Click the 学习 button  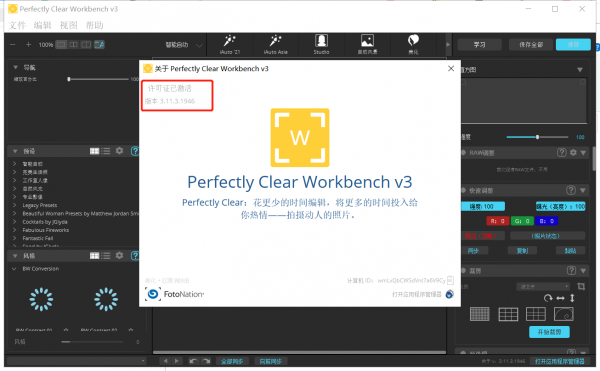tap(479, 45)
